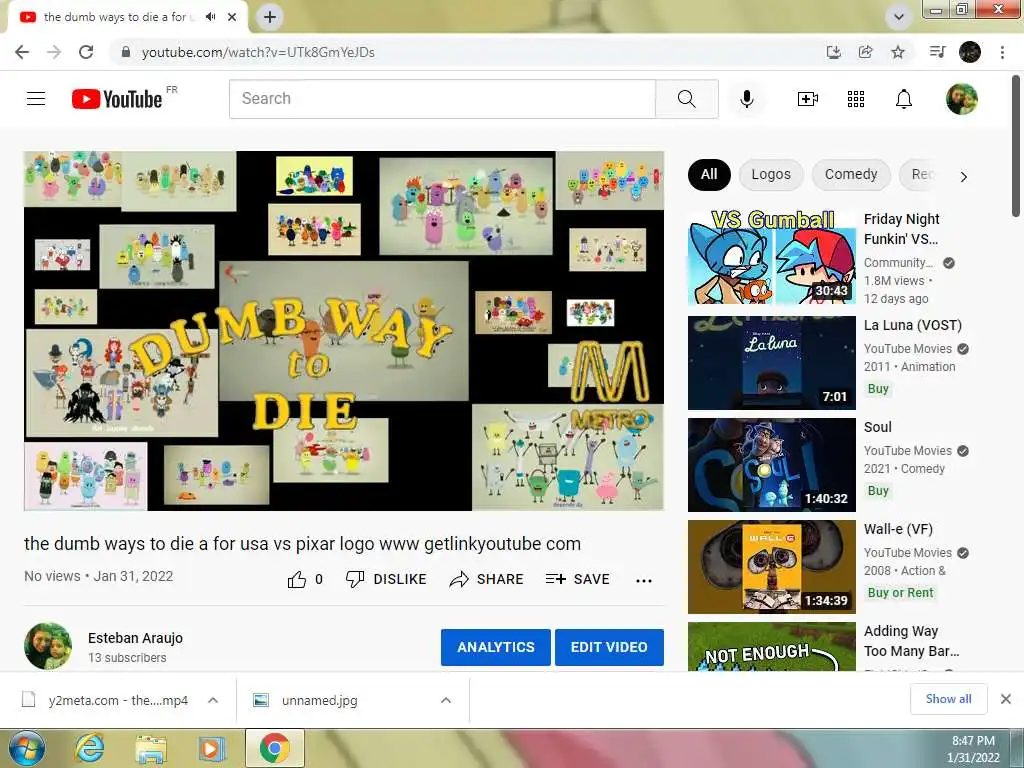Click the main video player
Viewport: 1024px width, 768px height.
pos(344,330)
